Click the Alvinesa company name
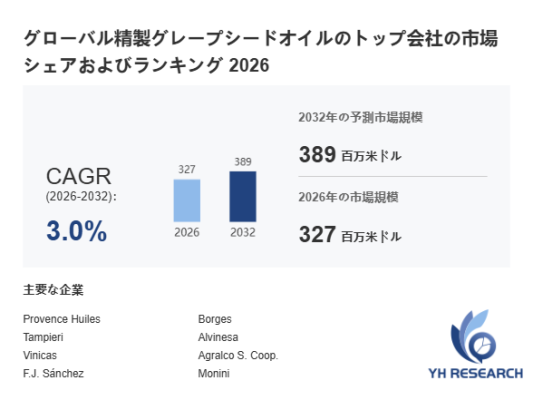Image resolution: width=533 pixels, height=400 pixels. point(218,337)
